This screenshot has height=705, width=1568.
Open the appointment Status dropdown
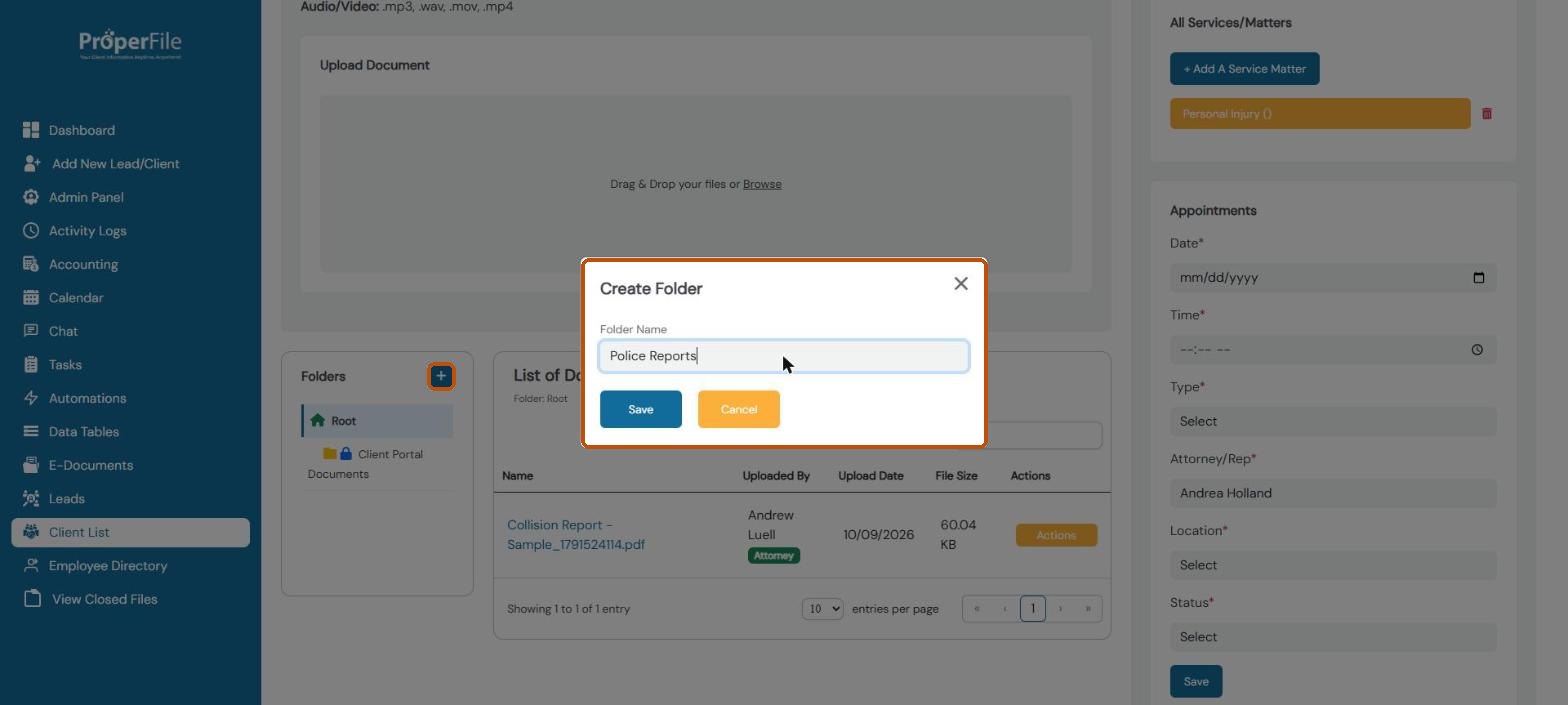click(1333, 637)
